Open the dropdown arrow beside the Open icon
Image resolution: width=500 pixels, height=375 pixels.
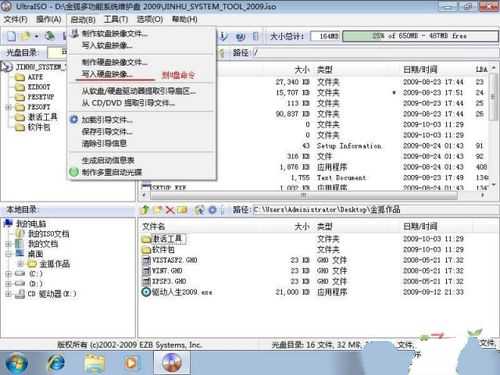point(36,36)
